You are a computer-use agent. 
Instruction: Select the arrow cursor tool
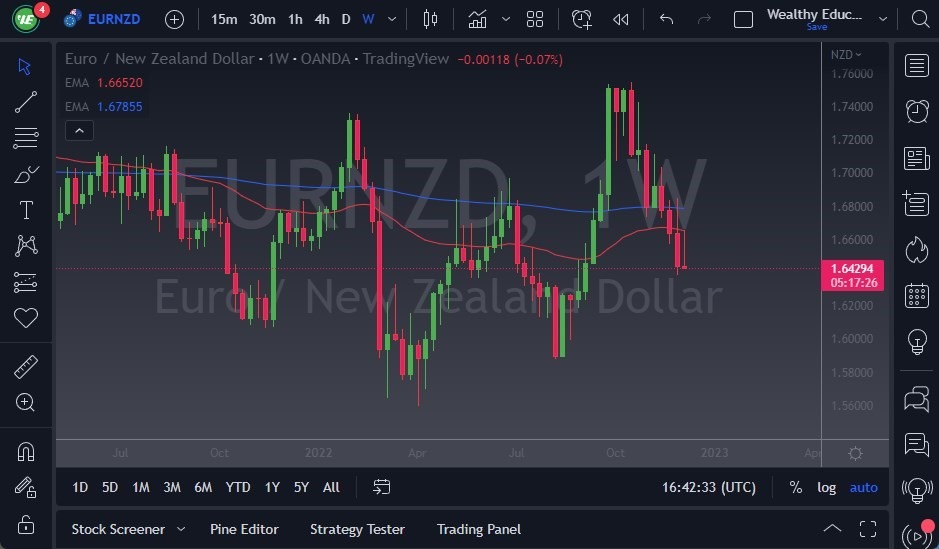click(25, 66)
